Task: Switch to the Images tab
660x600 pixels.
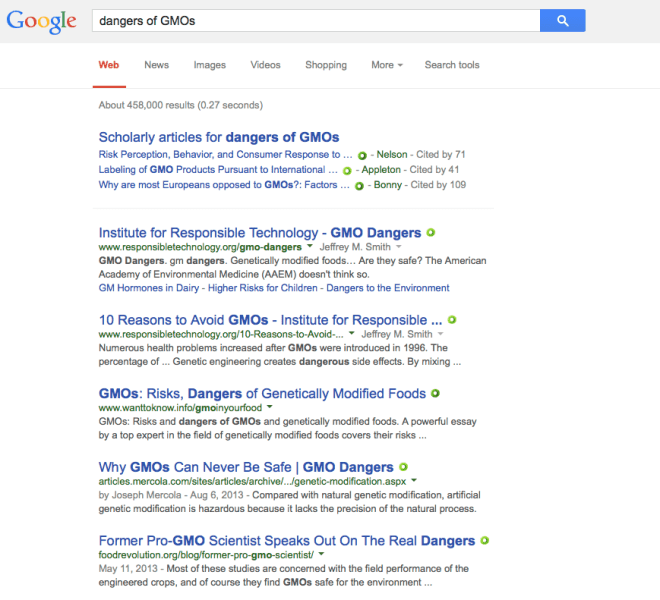Action: (210, 65)
